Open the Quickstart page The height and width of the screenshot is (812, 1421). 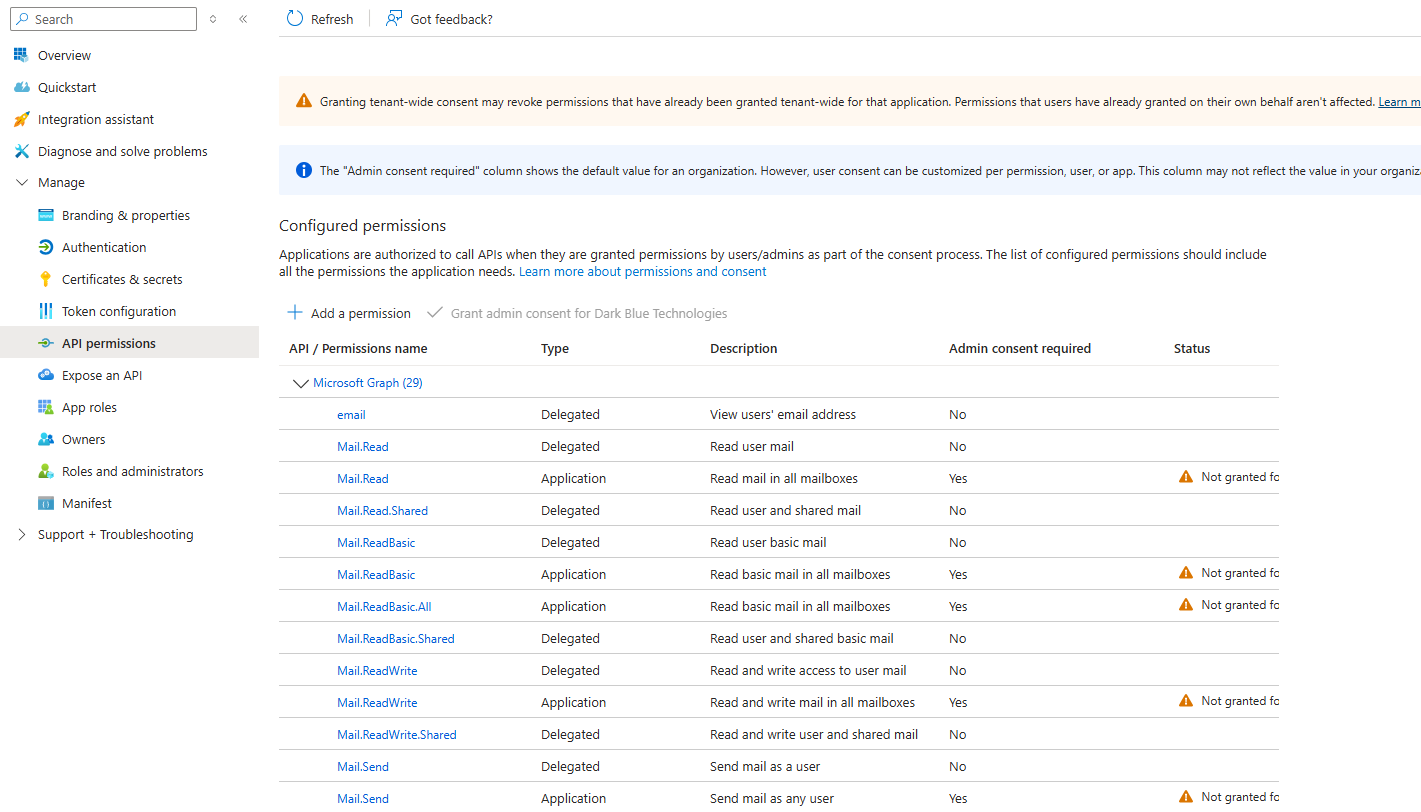[x=67, y=87]
